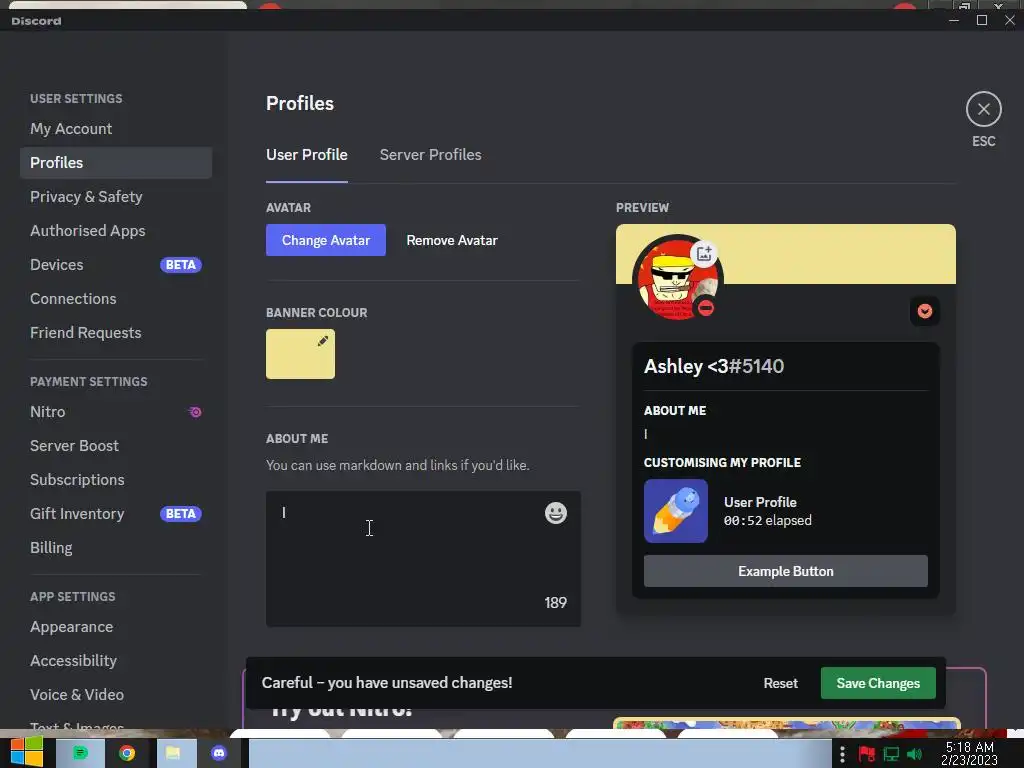Open Gift Inventory settings

(116, 514)
